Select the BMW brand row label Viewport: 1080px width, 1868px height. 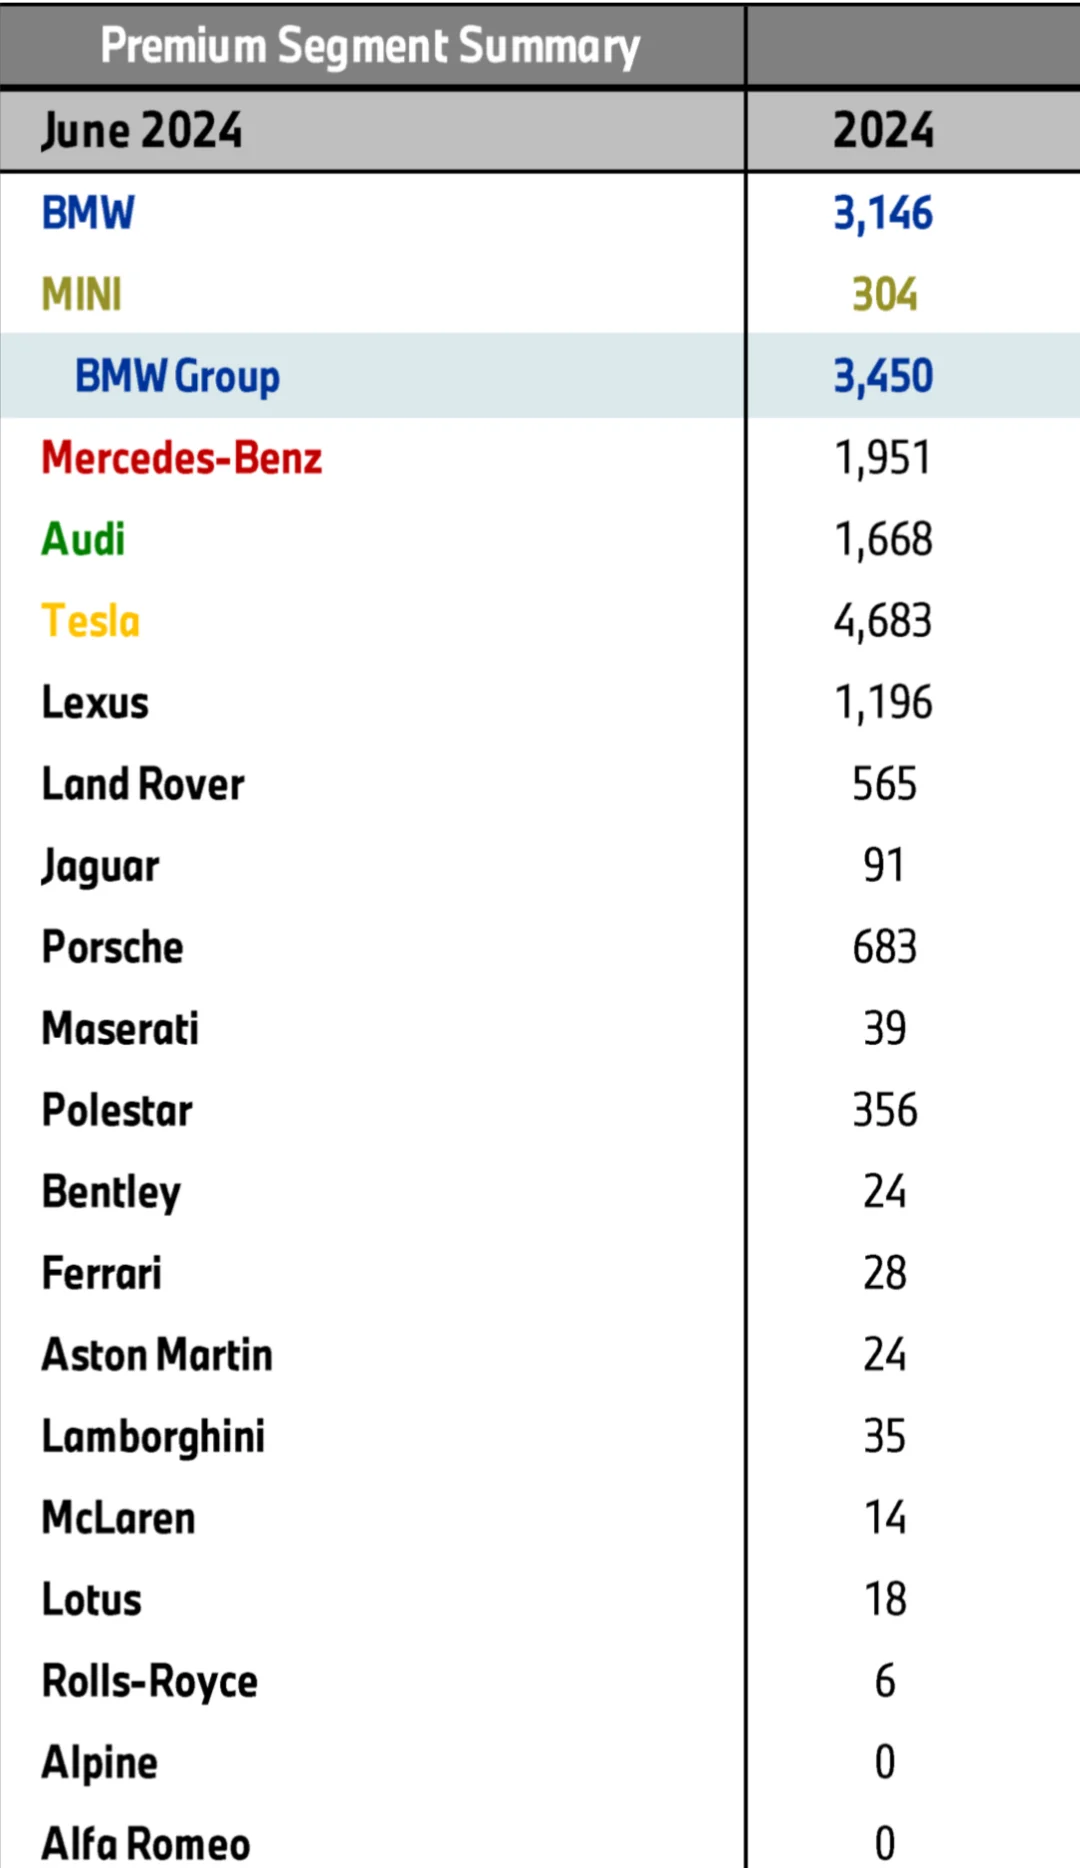coord(88,213)
